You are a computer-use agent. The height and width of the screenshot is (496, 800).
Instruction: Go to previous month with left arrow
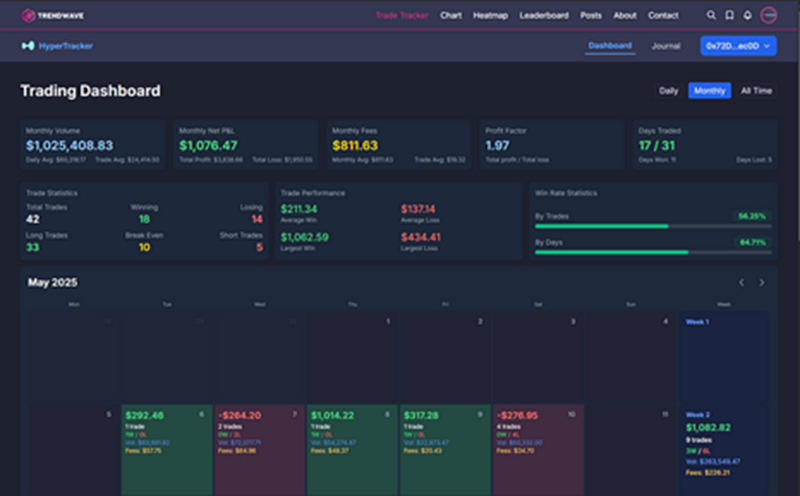pyautogui.click(x=742, y=283)
